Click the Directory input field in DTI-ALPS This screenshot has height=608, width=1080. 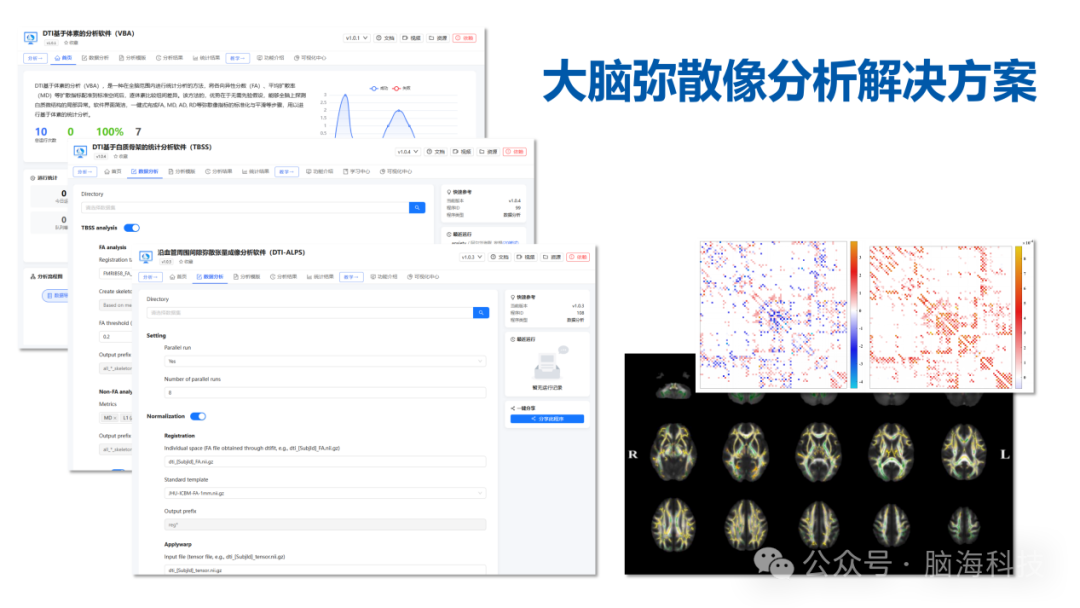[309, 313]
